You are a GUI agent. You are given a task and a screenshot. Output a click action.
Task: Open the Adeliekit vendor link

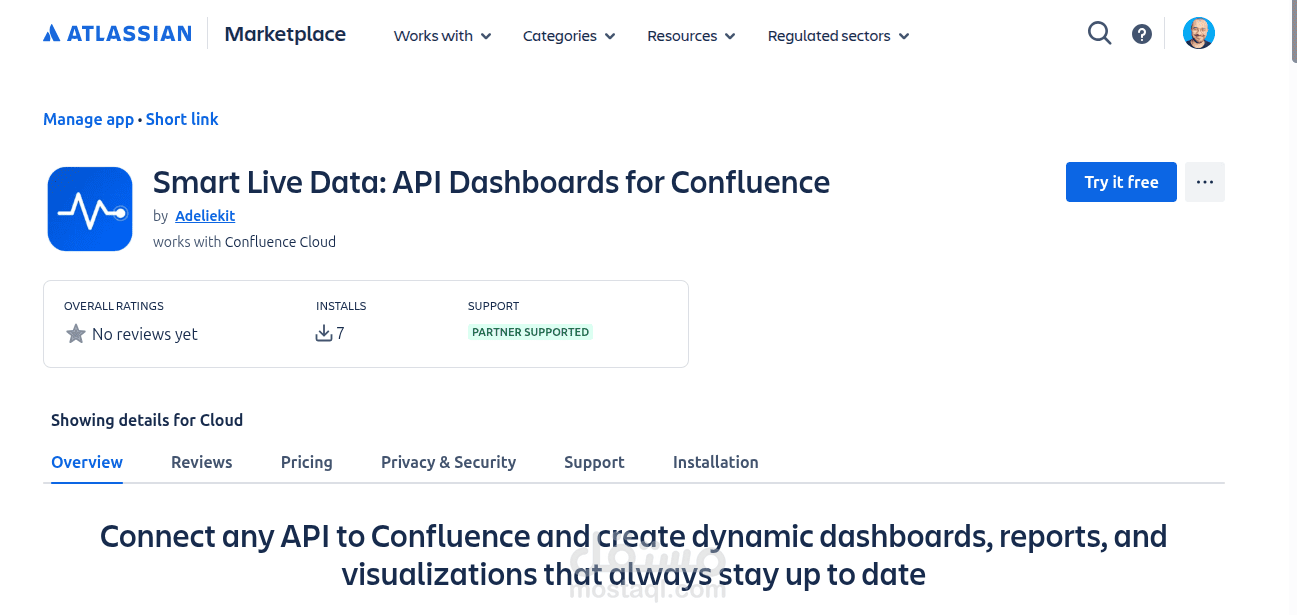pyautogui.click(x=205, y=215)
